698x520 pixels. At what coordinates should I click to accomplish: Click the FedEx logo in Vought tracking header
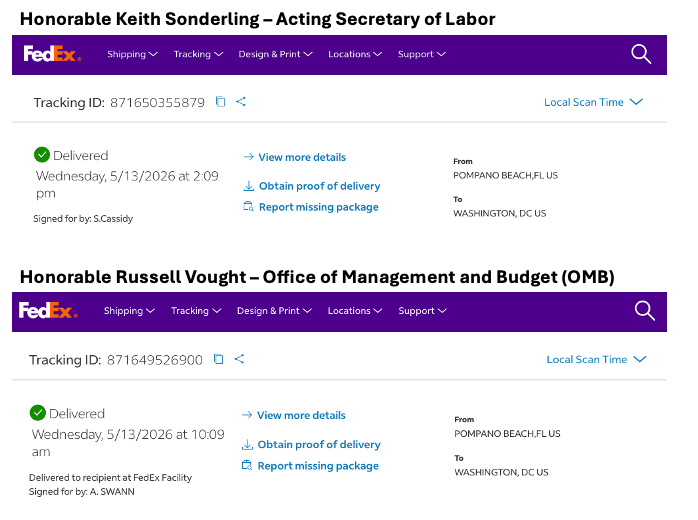48,310
